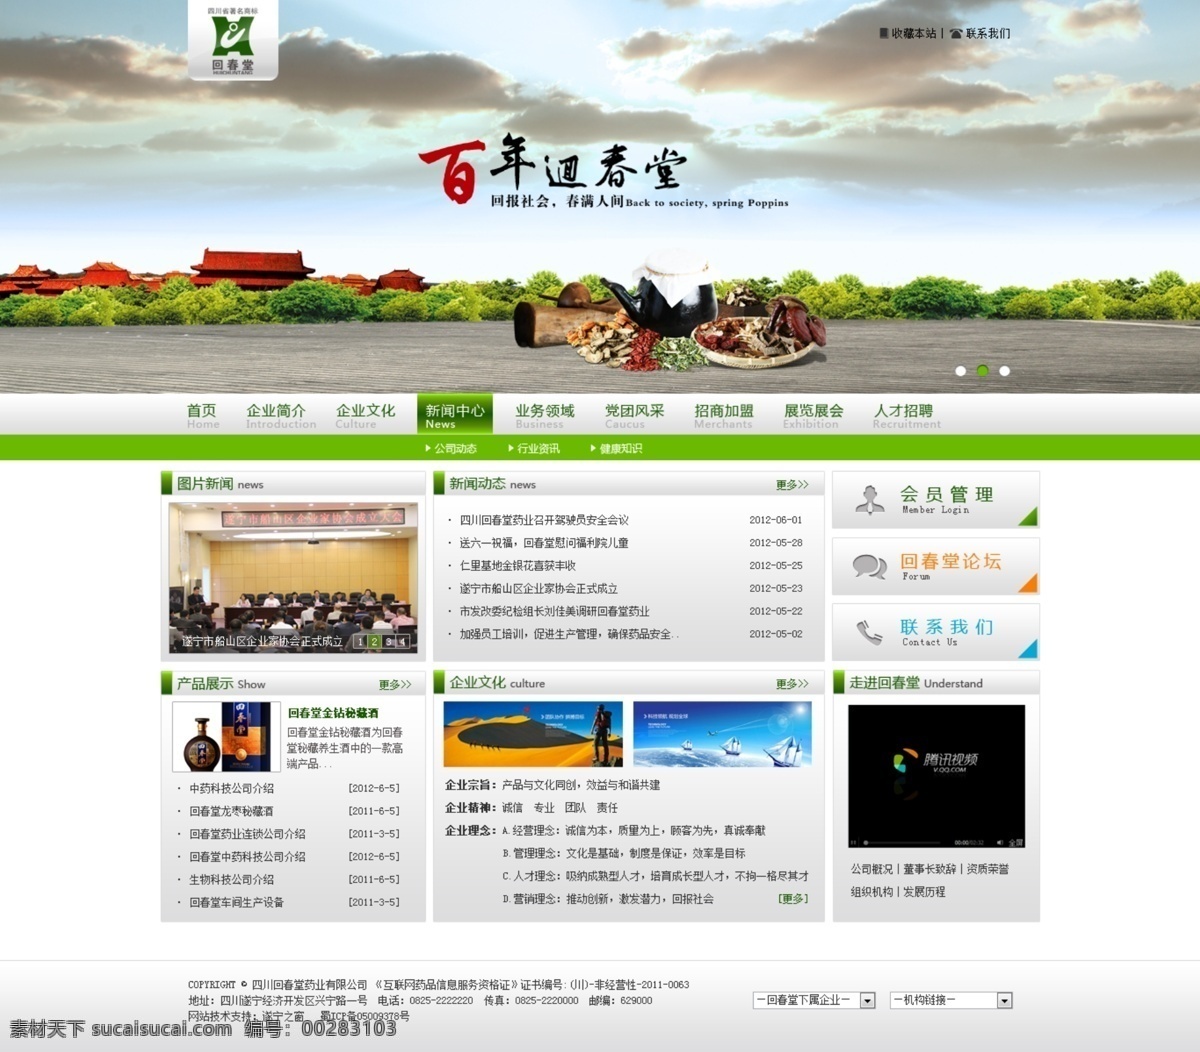Mute the video with speaker icon
This screenshot has height=1052, width=1200.
point(1000,843)
